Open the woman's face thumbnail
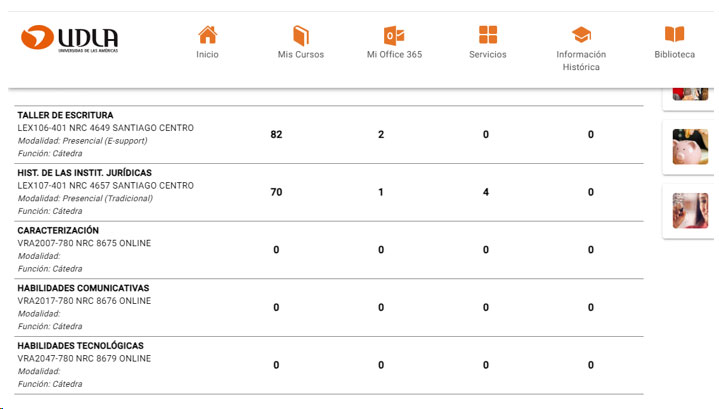This screenshot has height=409, width=719. coord(690,211)
